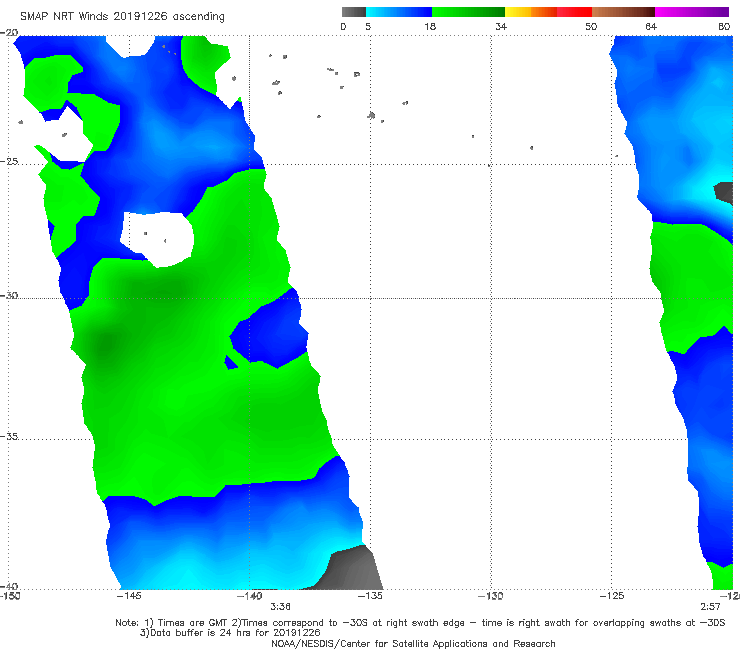Click the color bar label '34'
The image size is (740, 650).
(x=501, y=26)
